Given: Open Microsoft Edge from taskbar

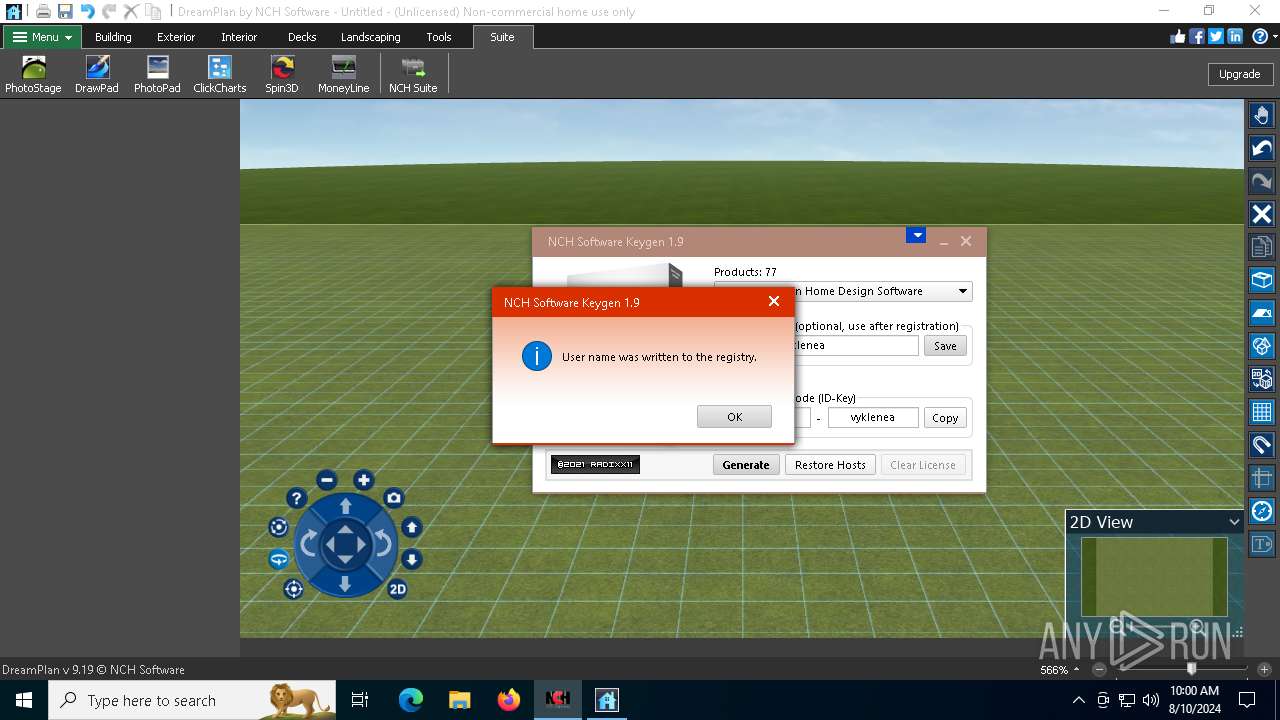Looking at the screenshot, I should (x=411, y=700).
